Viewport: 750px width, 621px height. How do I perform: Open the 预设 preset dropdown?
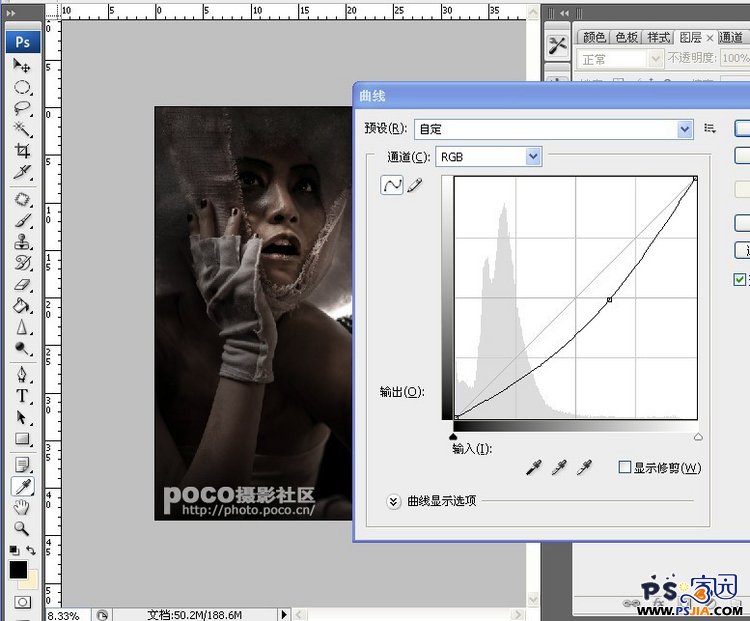pos(685,128)
